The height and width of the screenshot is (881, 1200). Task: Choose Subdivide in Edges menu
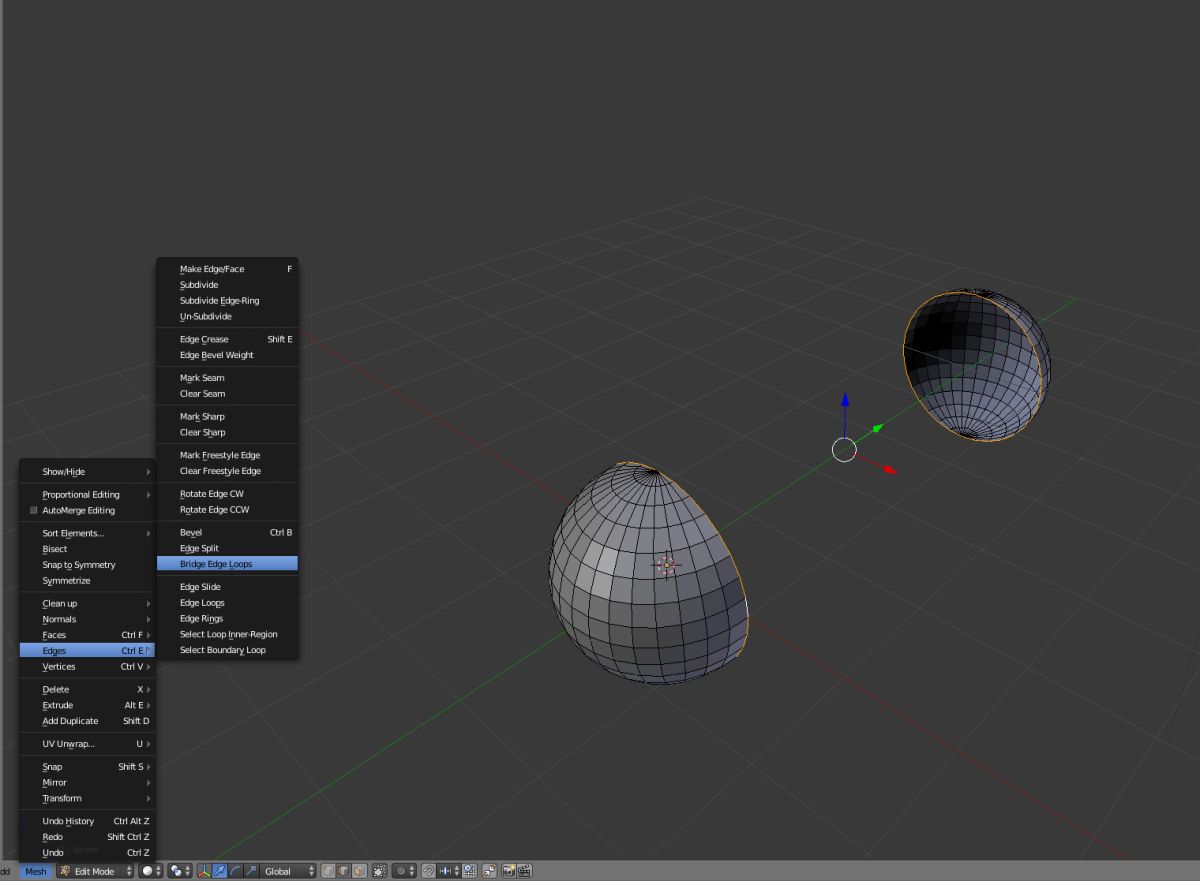tap(227, 285)
